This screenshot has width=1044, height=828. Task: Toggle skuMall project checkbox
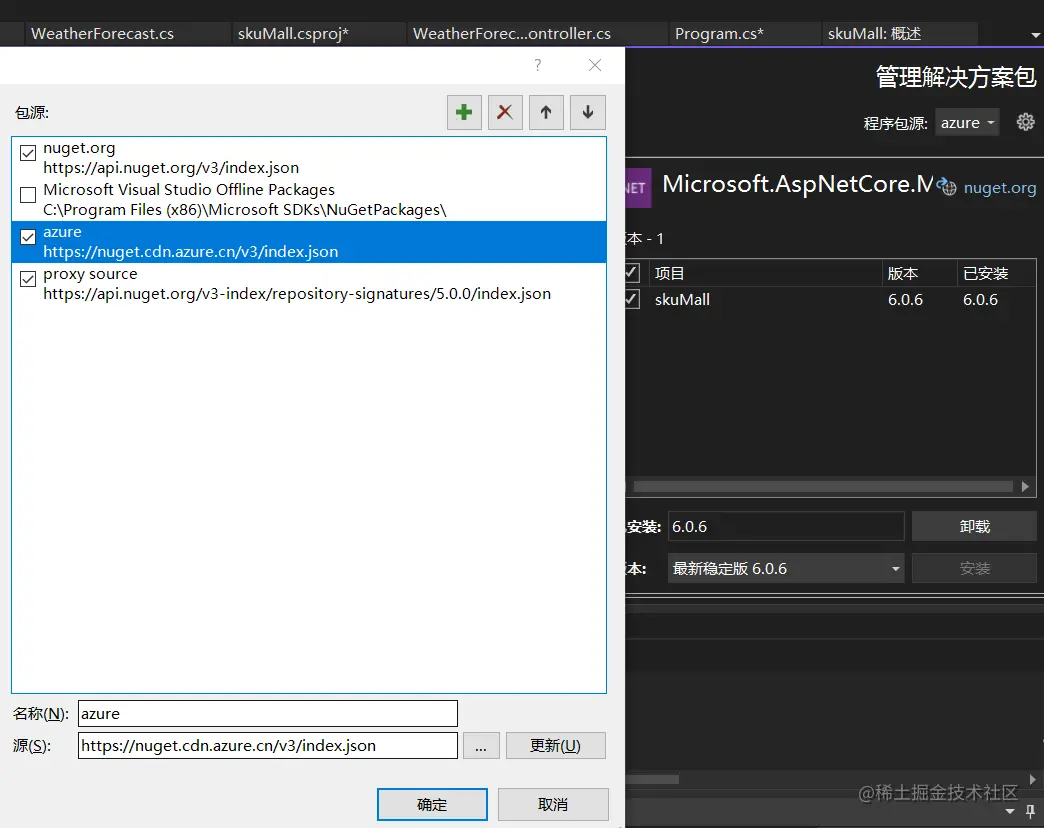pyautogui.click(x=632, y=300)
